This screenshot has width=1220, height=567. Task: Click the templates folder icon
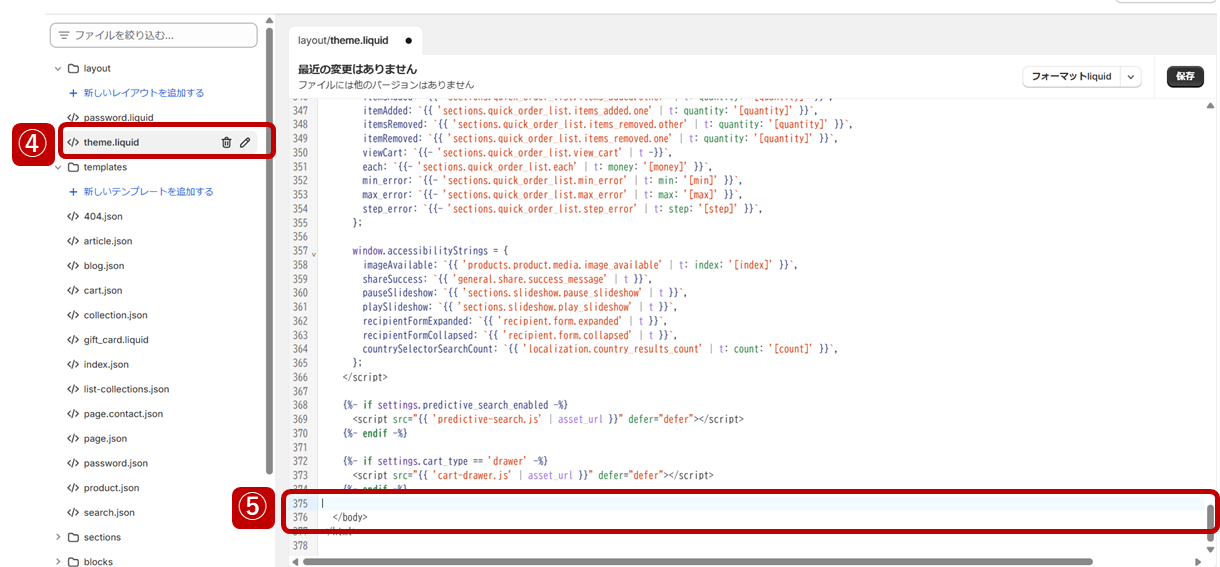[x=73, y=168]
